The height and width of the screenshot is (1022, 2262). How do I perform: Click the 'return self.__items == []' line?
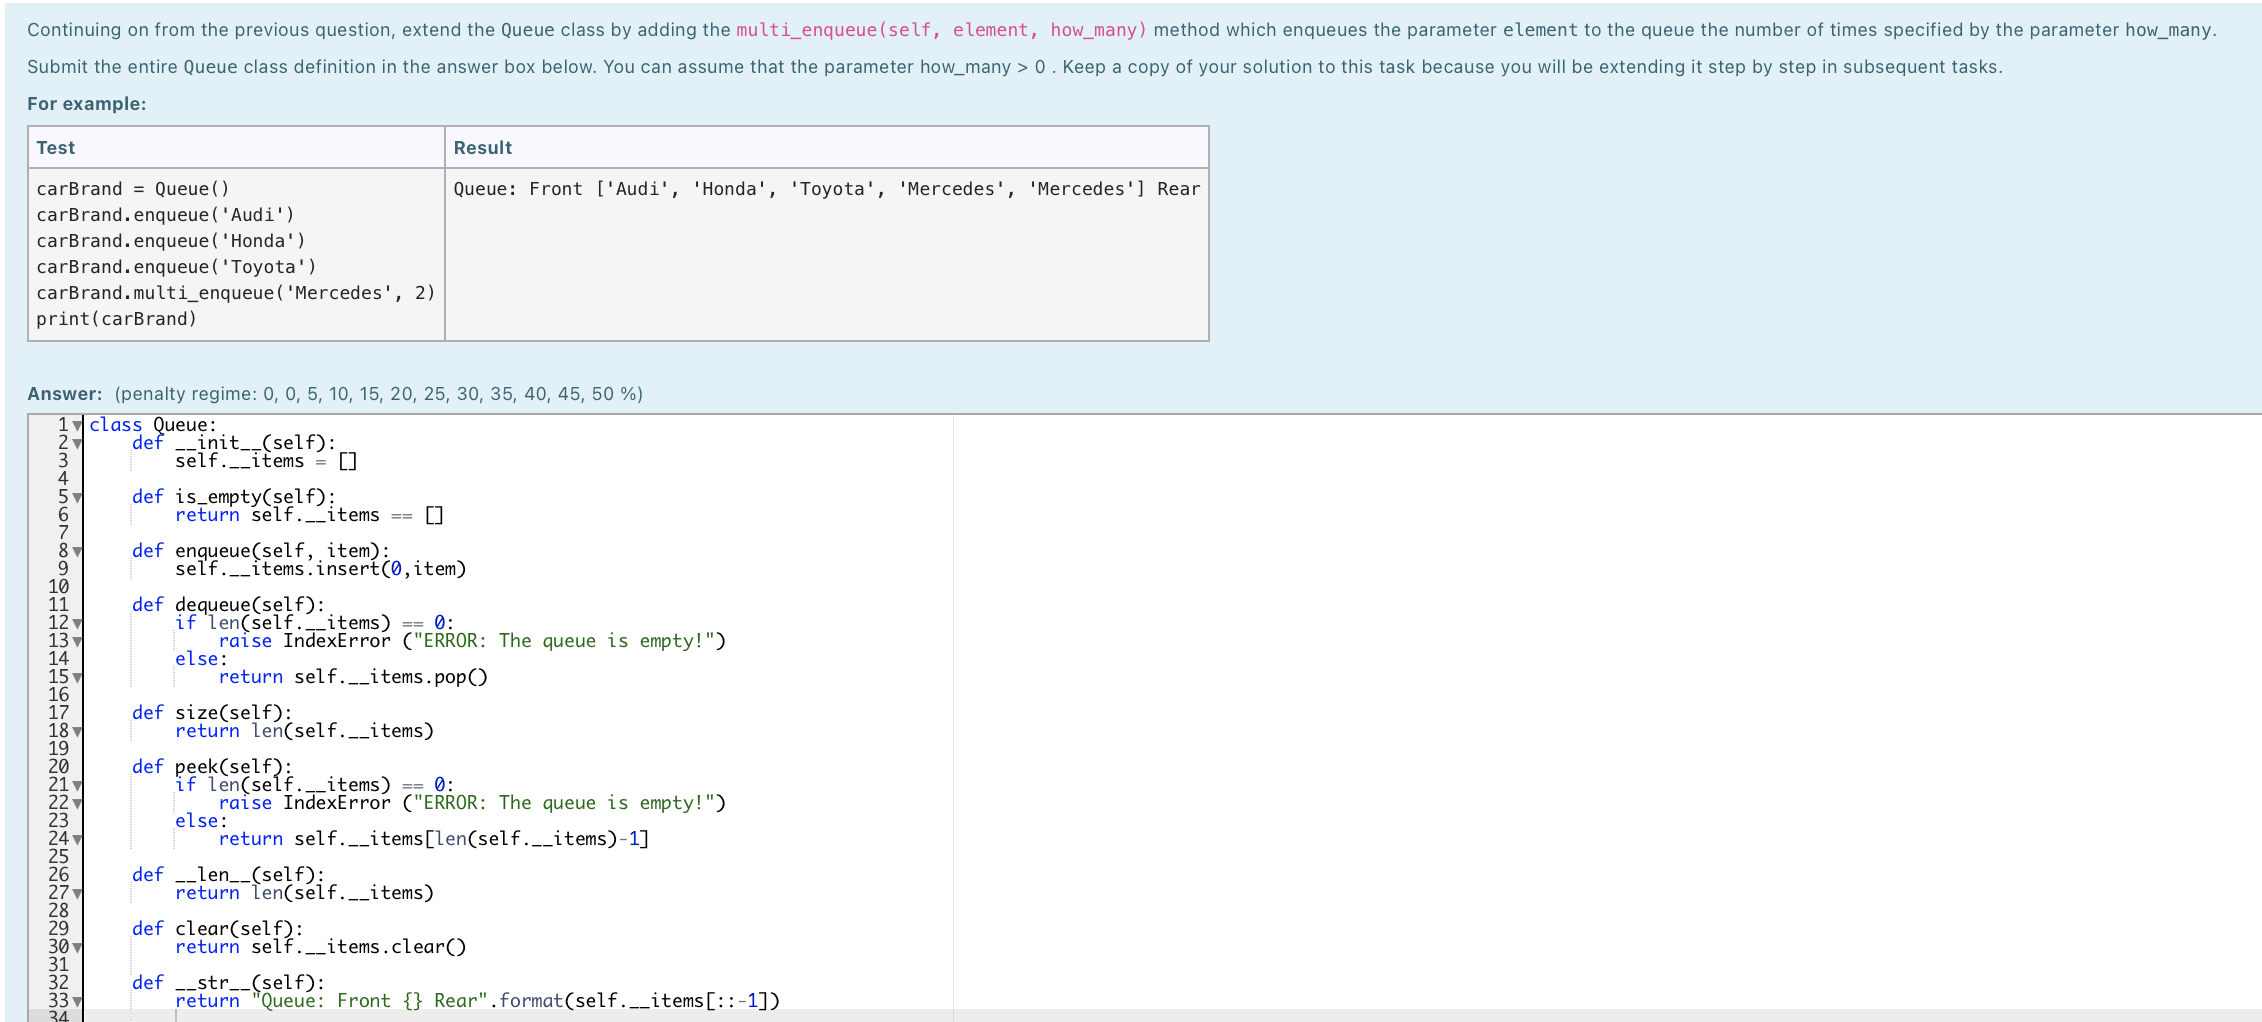pos(309,515)
